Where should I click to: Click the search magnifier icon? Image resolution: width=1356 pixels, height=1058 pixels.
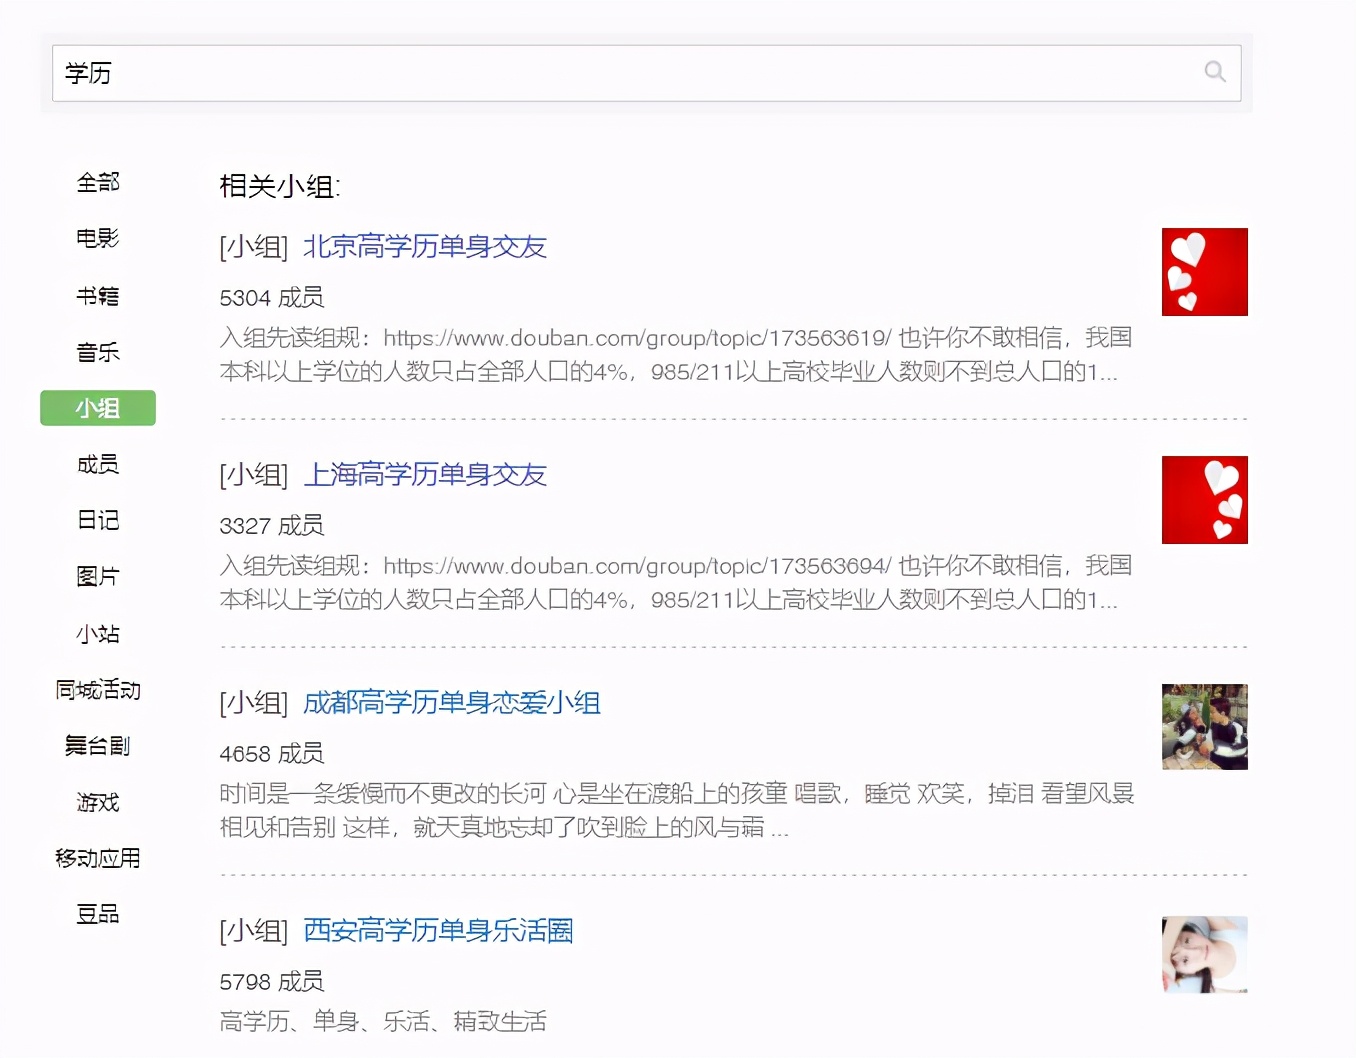(x=1215, y=72)
